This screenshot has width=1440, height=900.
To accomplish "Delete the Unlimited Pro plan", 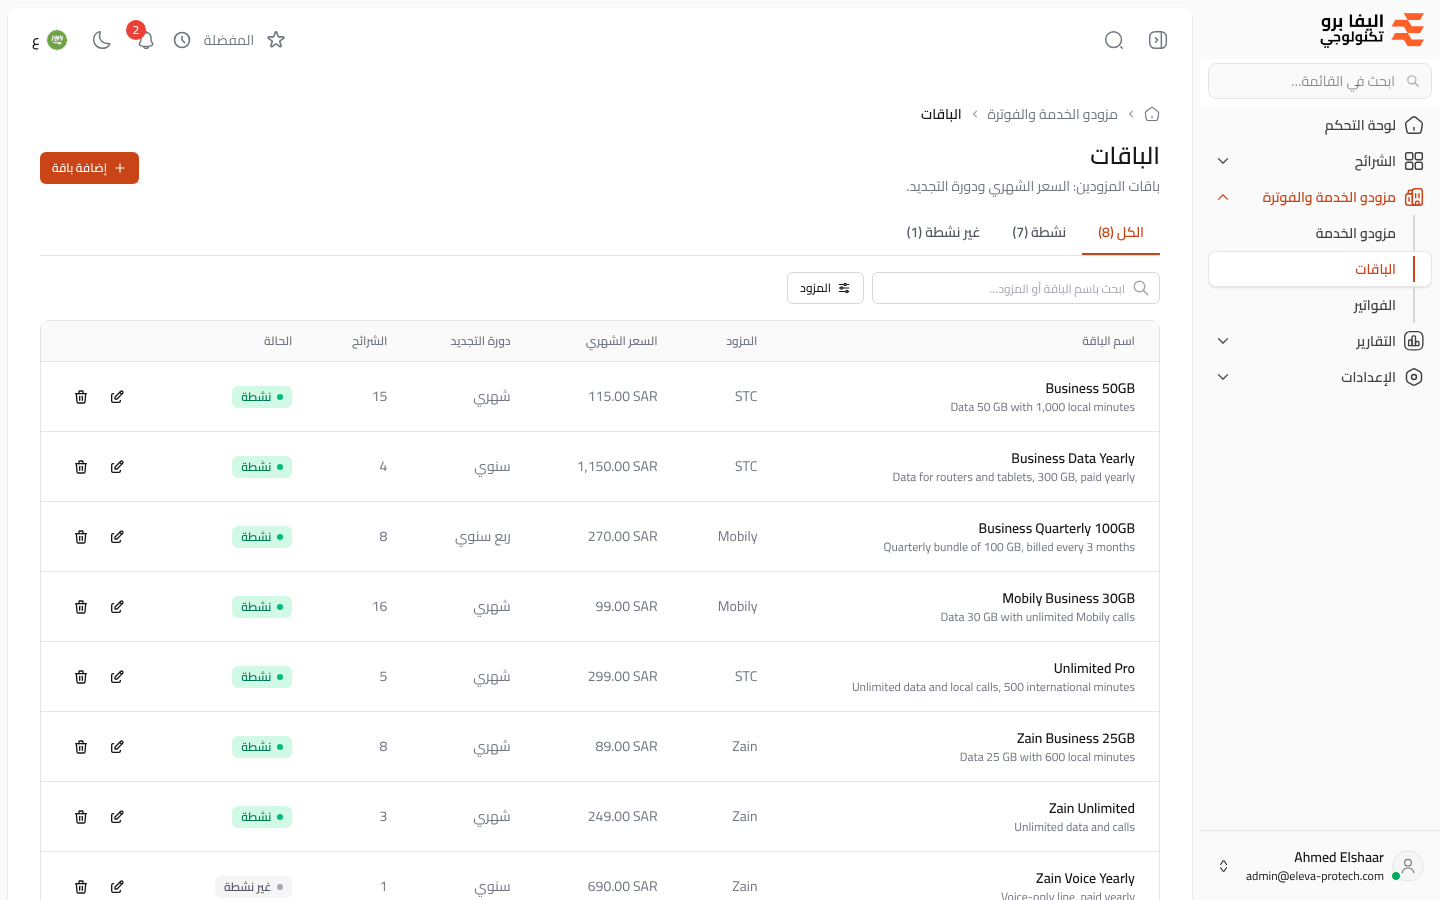I will (x=81, y=677).
